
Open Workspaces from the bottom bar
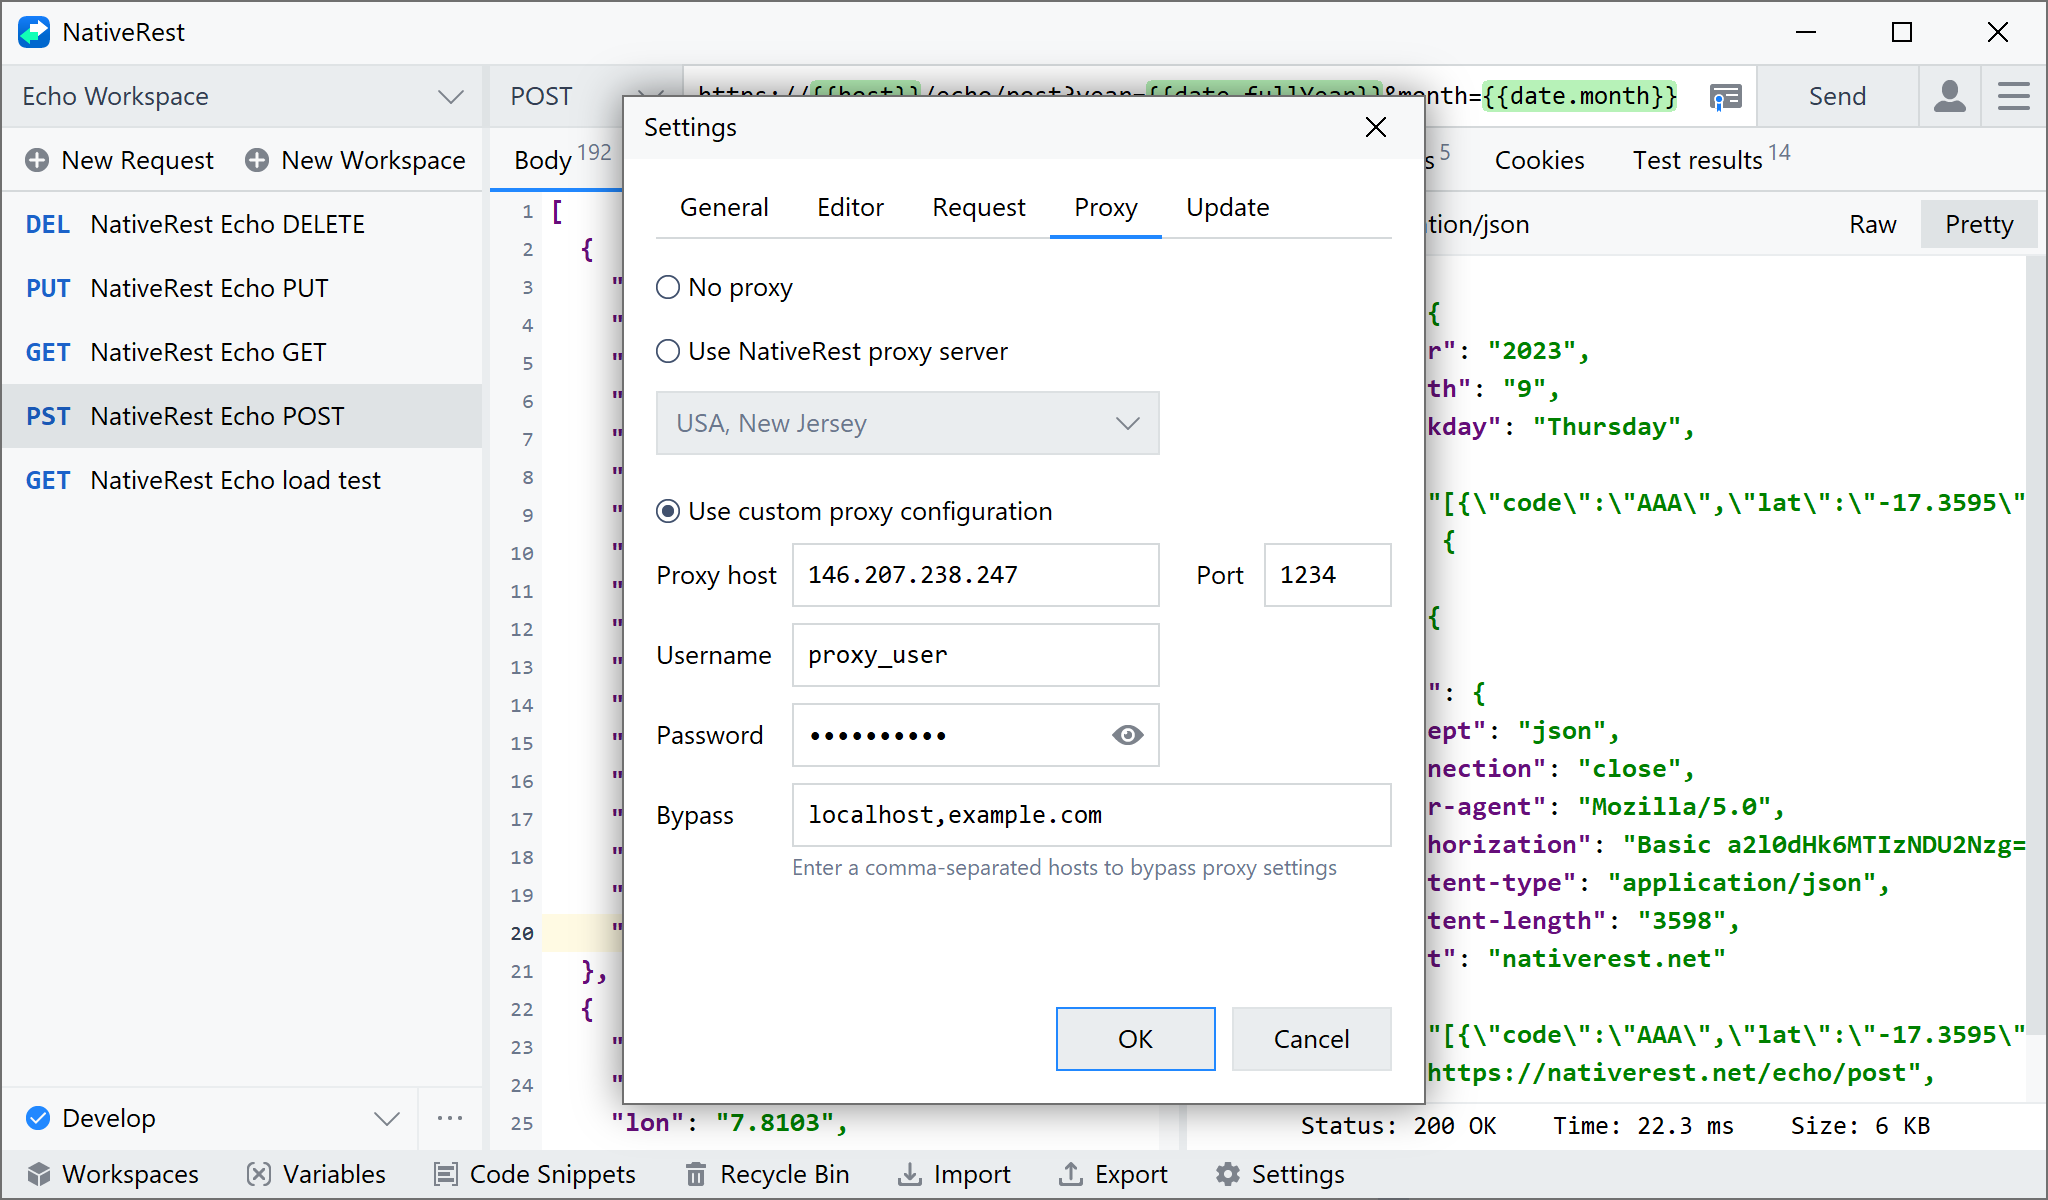[113, 1174]
